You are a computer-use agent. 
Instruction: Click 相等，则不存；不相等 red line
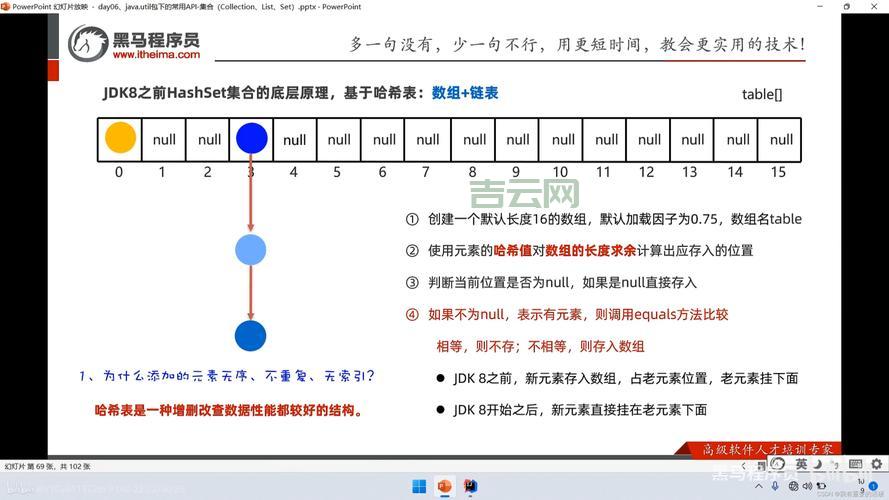click(x=540, y=346)
